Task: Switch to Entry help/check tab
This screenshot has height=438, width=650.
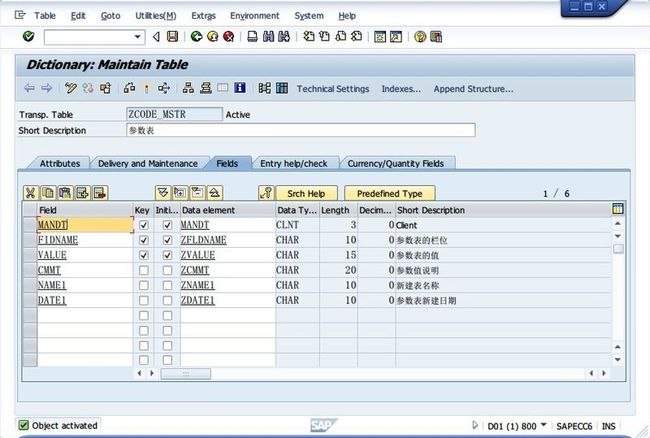Action: point(293,163)
